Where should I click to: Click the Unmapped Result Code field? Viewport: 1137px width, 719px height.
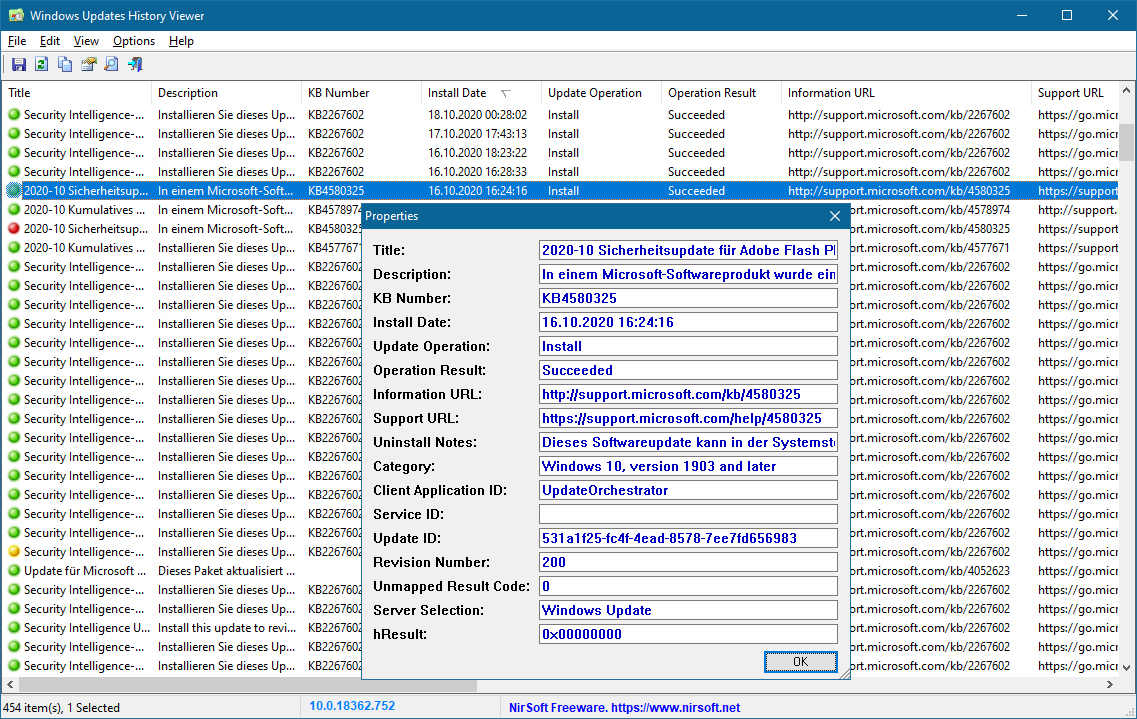688,586
